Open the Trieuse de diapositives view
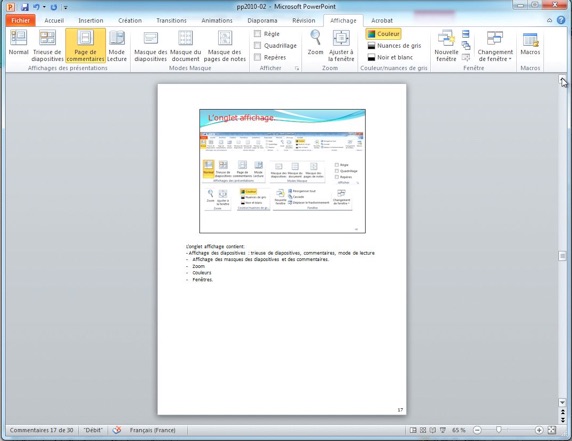The image size is (572, 441). (47, 45)
